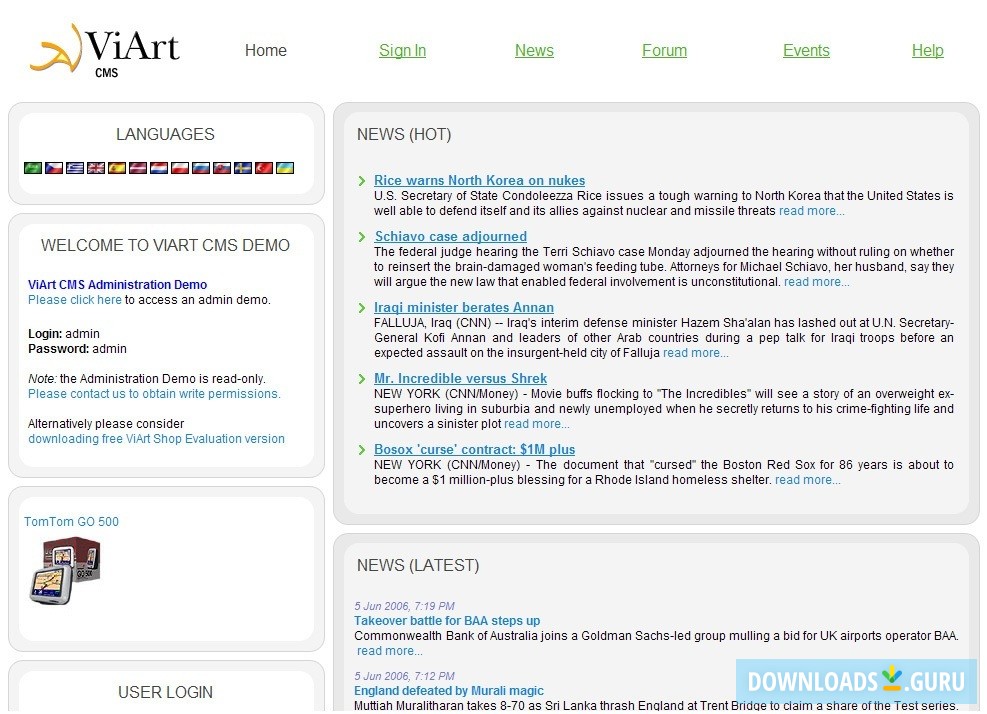Open the Home menu item
This screenshot has width=987, height=714.
(x=266, y=50)
